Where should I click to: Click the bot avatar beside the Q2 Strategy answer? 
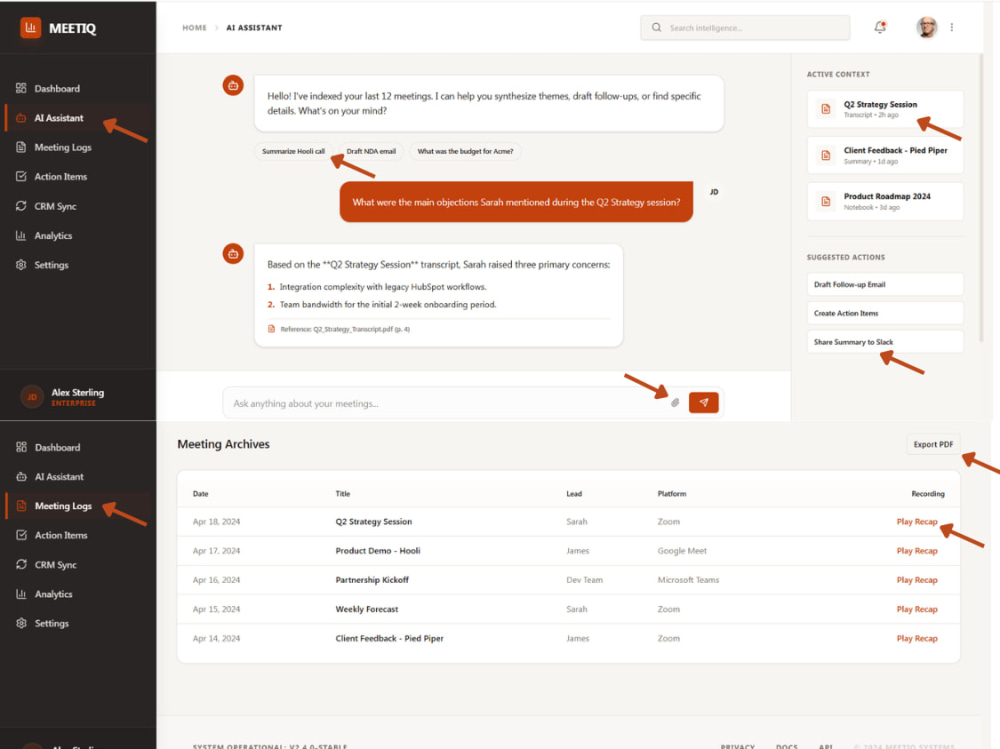tap(233, 253)
